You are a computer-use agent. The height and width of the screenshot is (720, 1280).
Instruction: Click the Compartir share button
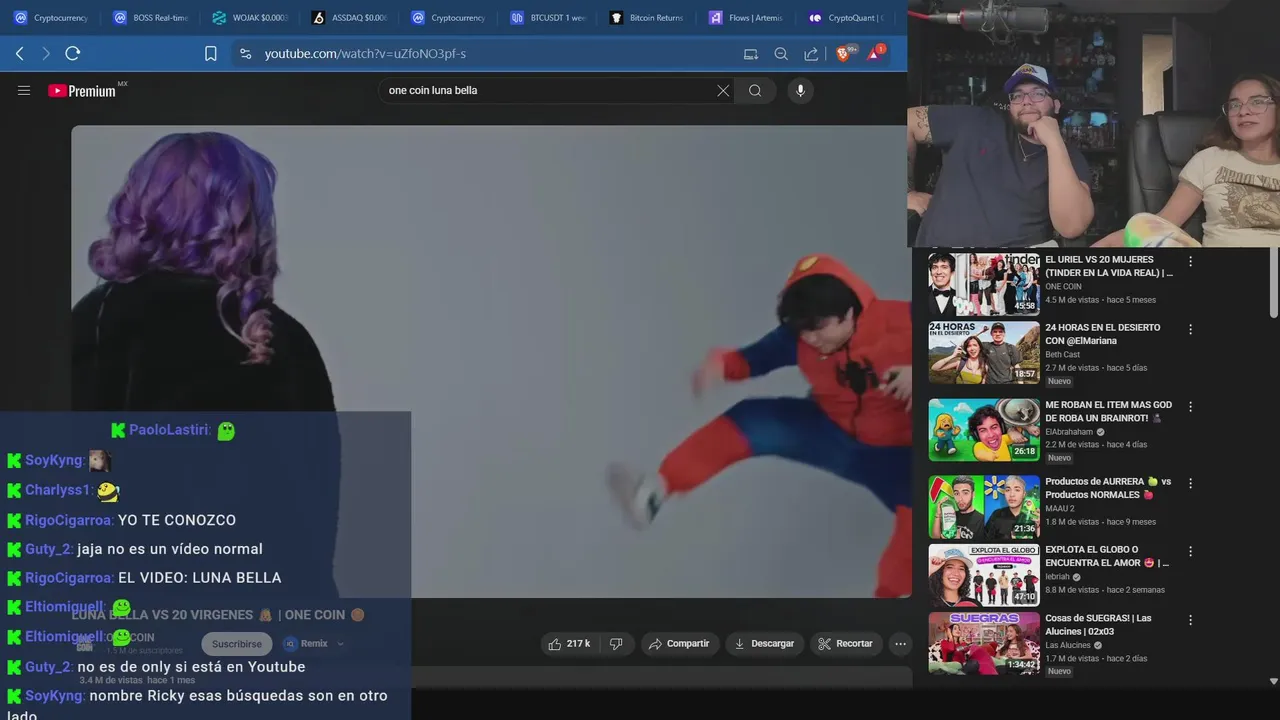point(679,644)
